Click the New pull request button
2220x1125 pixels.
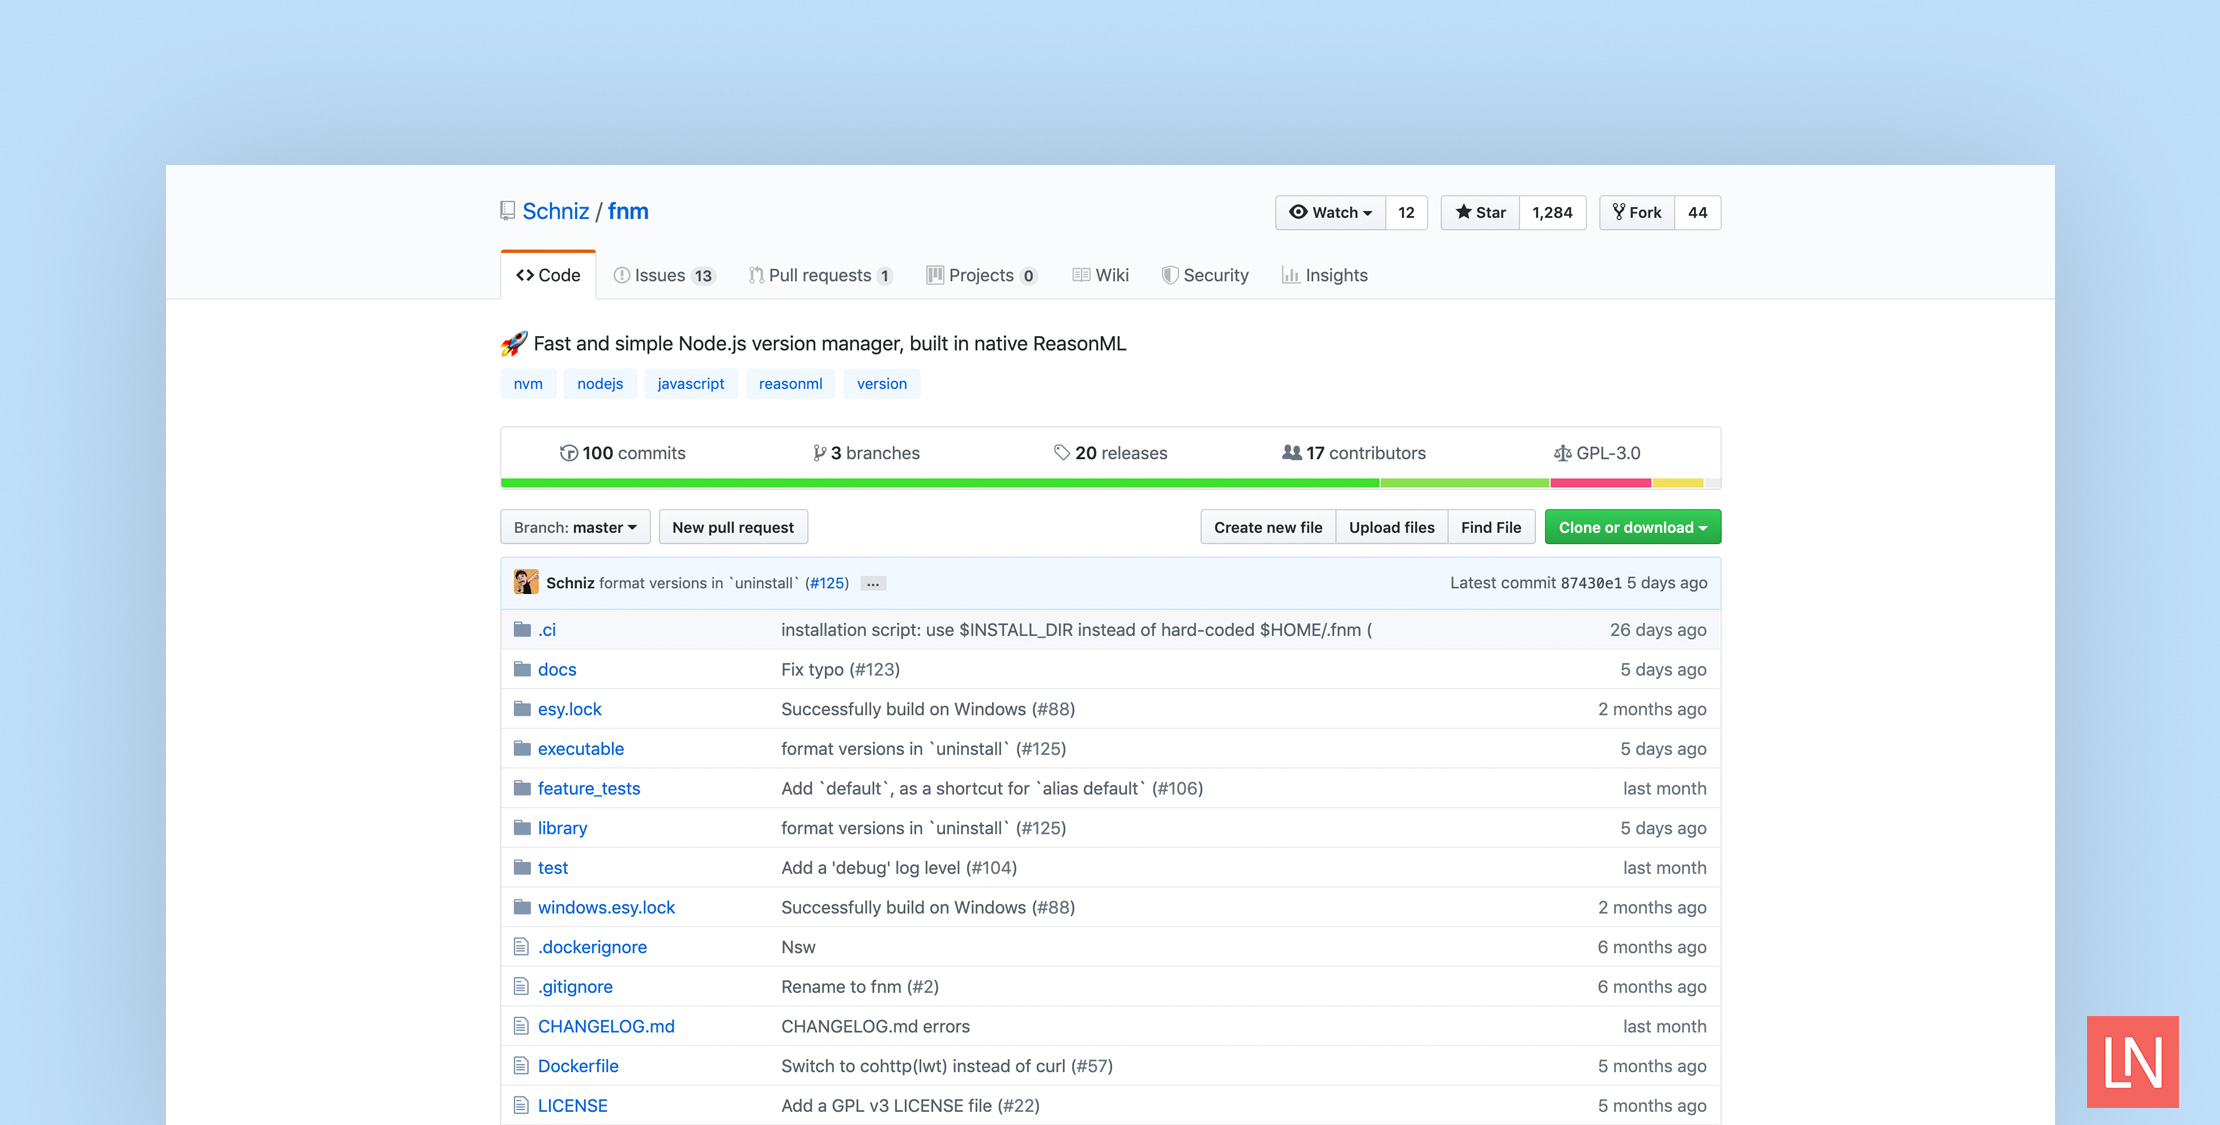[733, 527]
